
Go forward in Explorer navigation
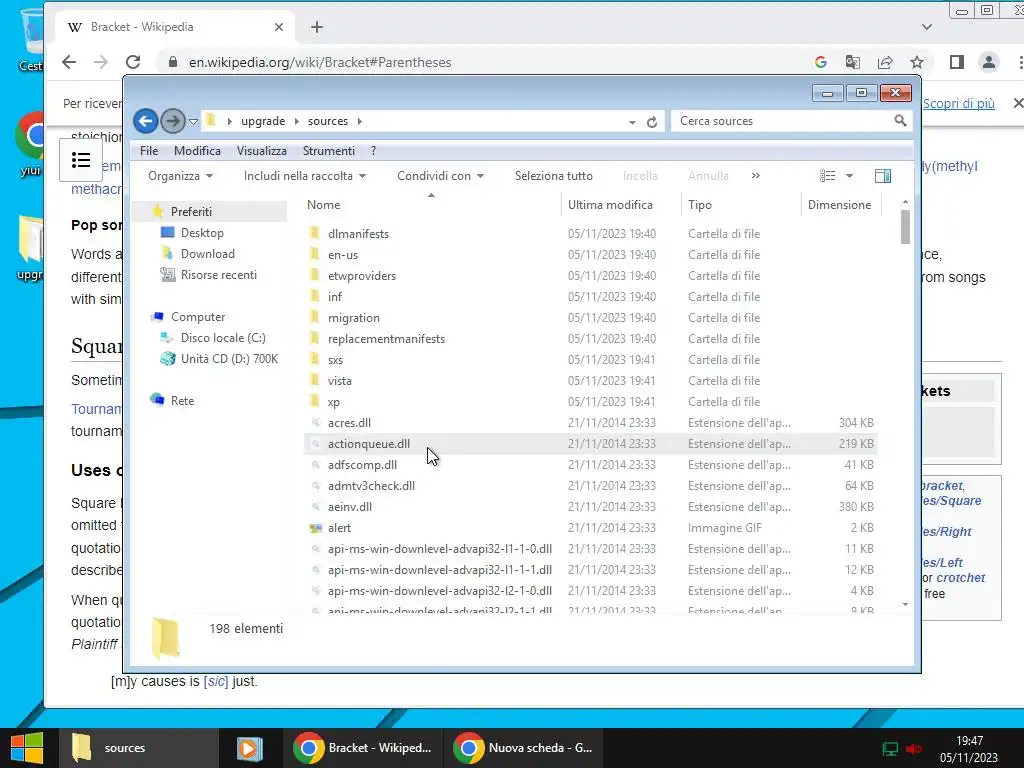pos(172,121)
